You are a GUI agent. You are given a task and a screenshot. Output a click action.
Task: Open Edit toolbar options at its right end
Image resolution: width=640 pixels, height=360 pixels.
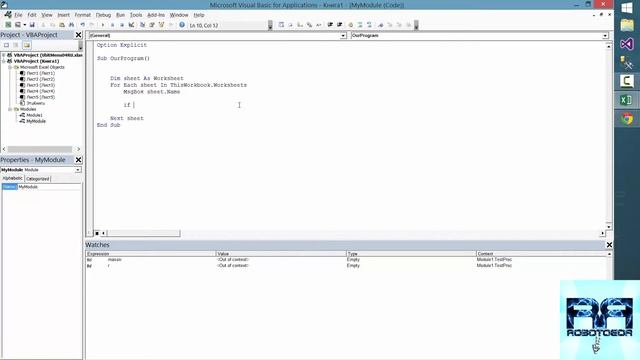[x=416, y=25]
